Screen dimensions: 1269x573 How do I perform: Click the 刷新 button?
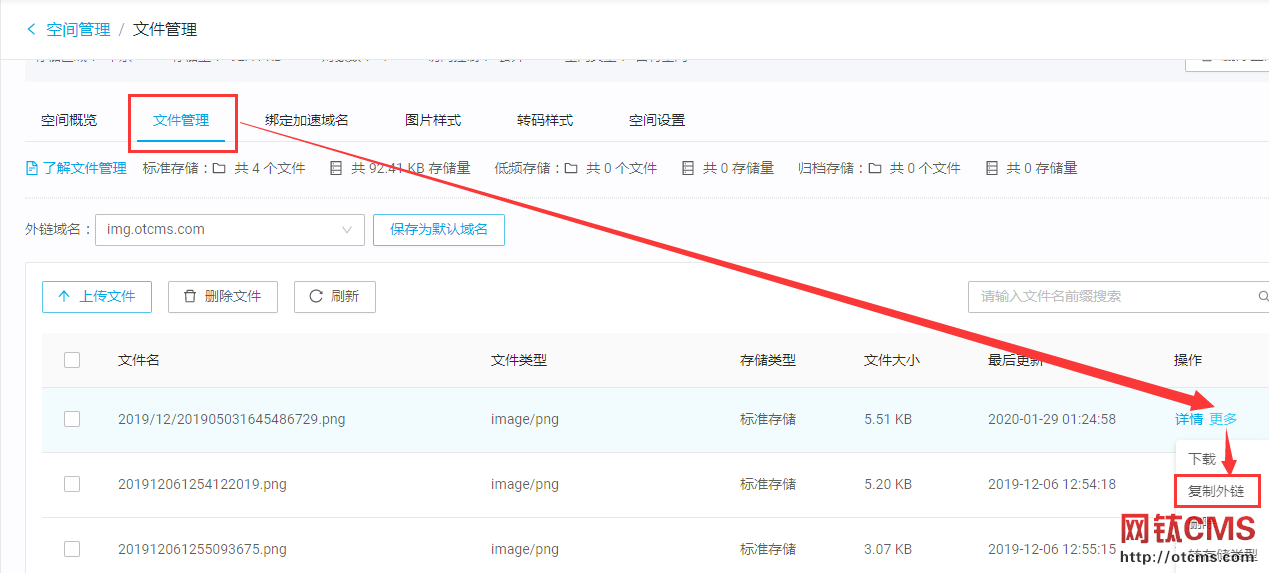(334, 296)
